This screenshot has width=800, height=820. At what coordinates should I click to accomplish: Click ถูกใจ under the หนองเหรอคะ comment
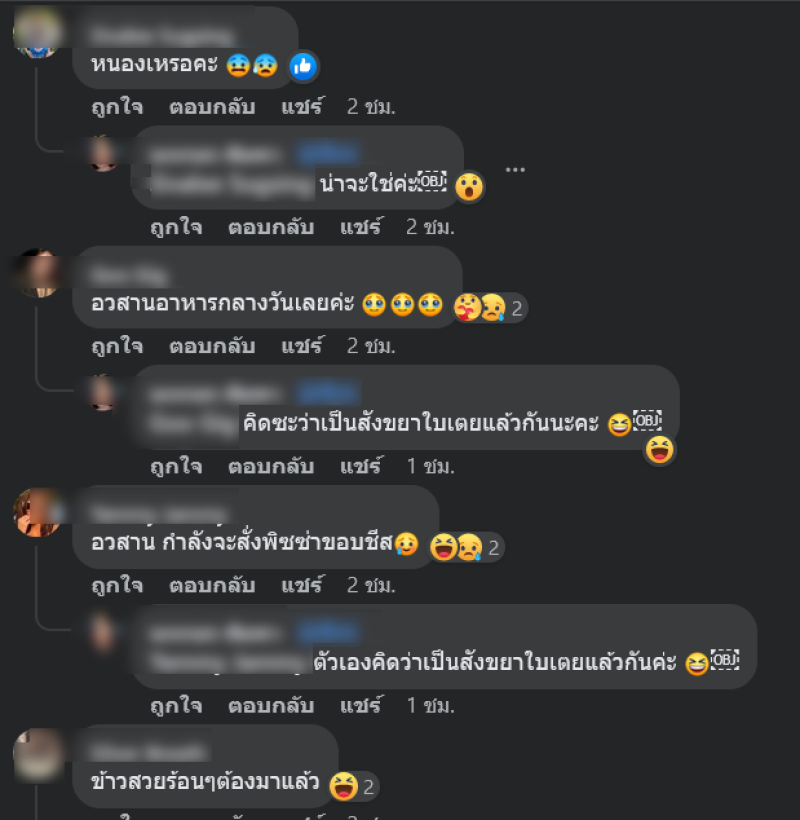pyautogui.click(x=117, y=107)
